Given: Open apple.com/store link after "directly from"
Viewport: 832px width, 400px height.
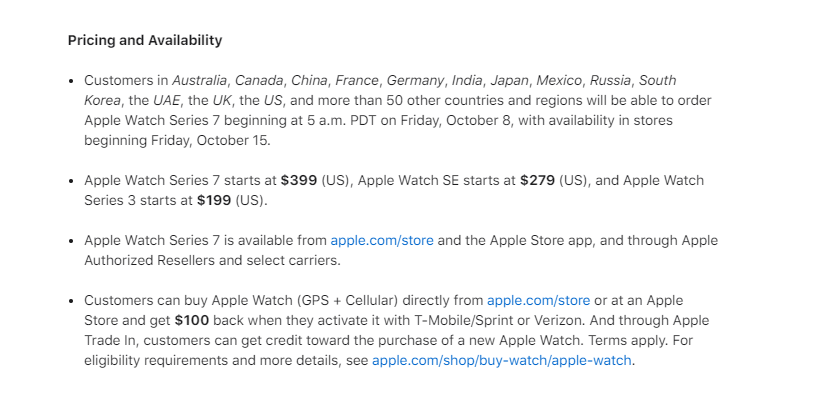Looking at the screenshot, I should 539,301.
